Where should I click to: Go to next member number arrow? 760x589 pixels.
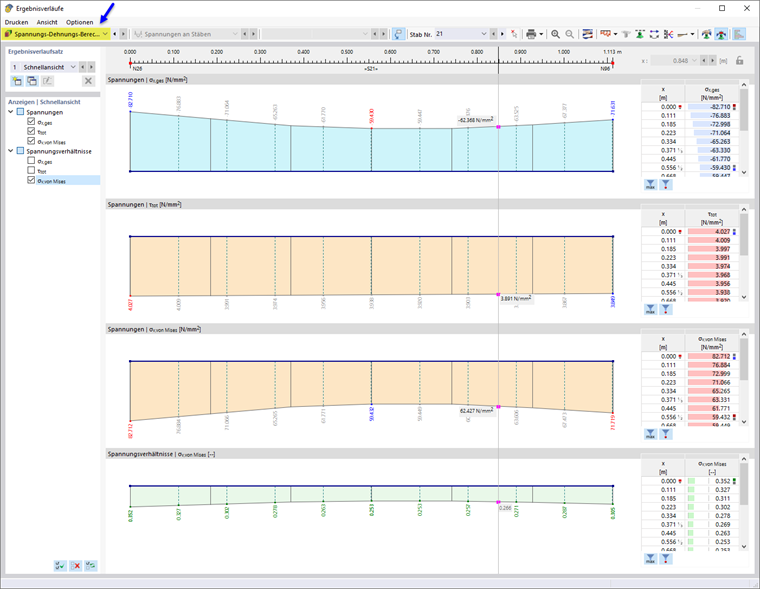click(x=502, y=34)
